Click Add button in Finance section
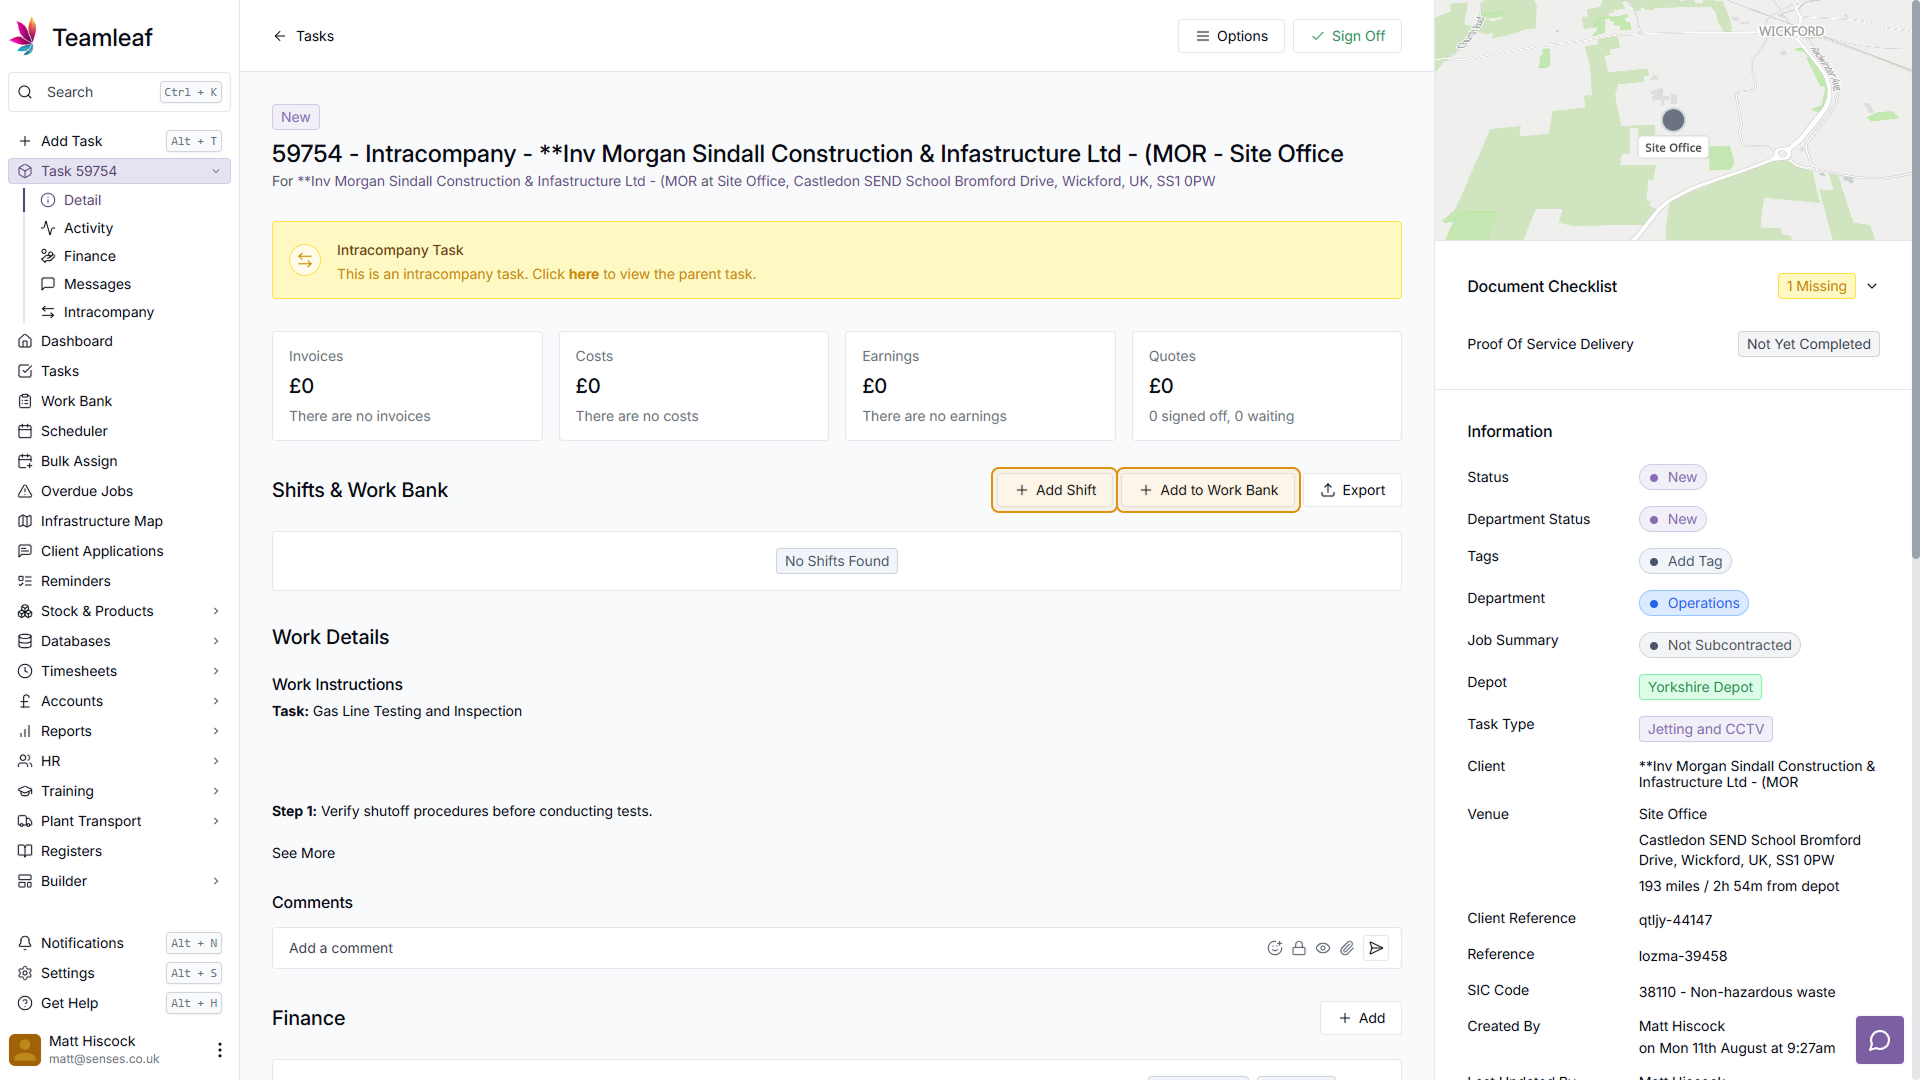The height and width of the screenshot is (1080, 1920). (1361, 1018)
